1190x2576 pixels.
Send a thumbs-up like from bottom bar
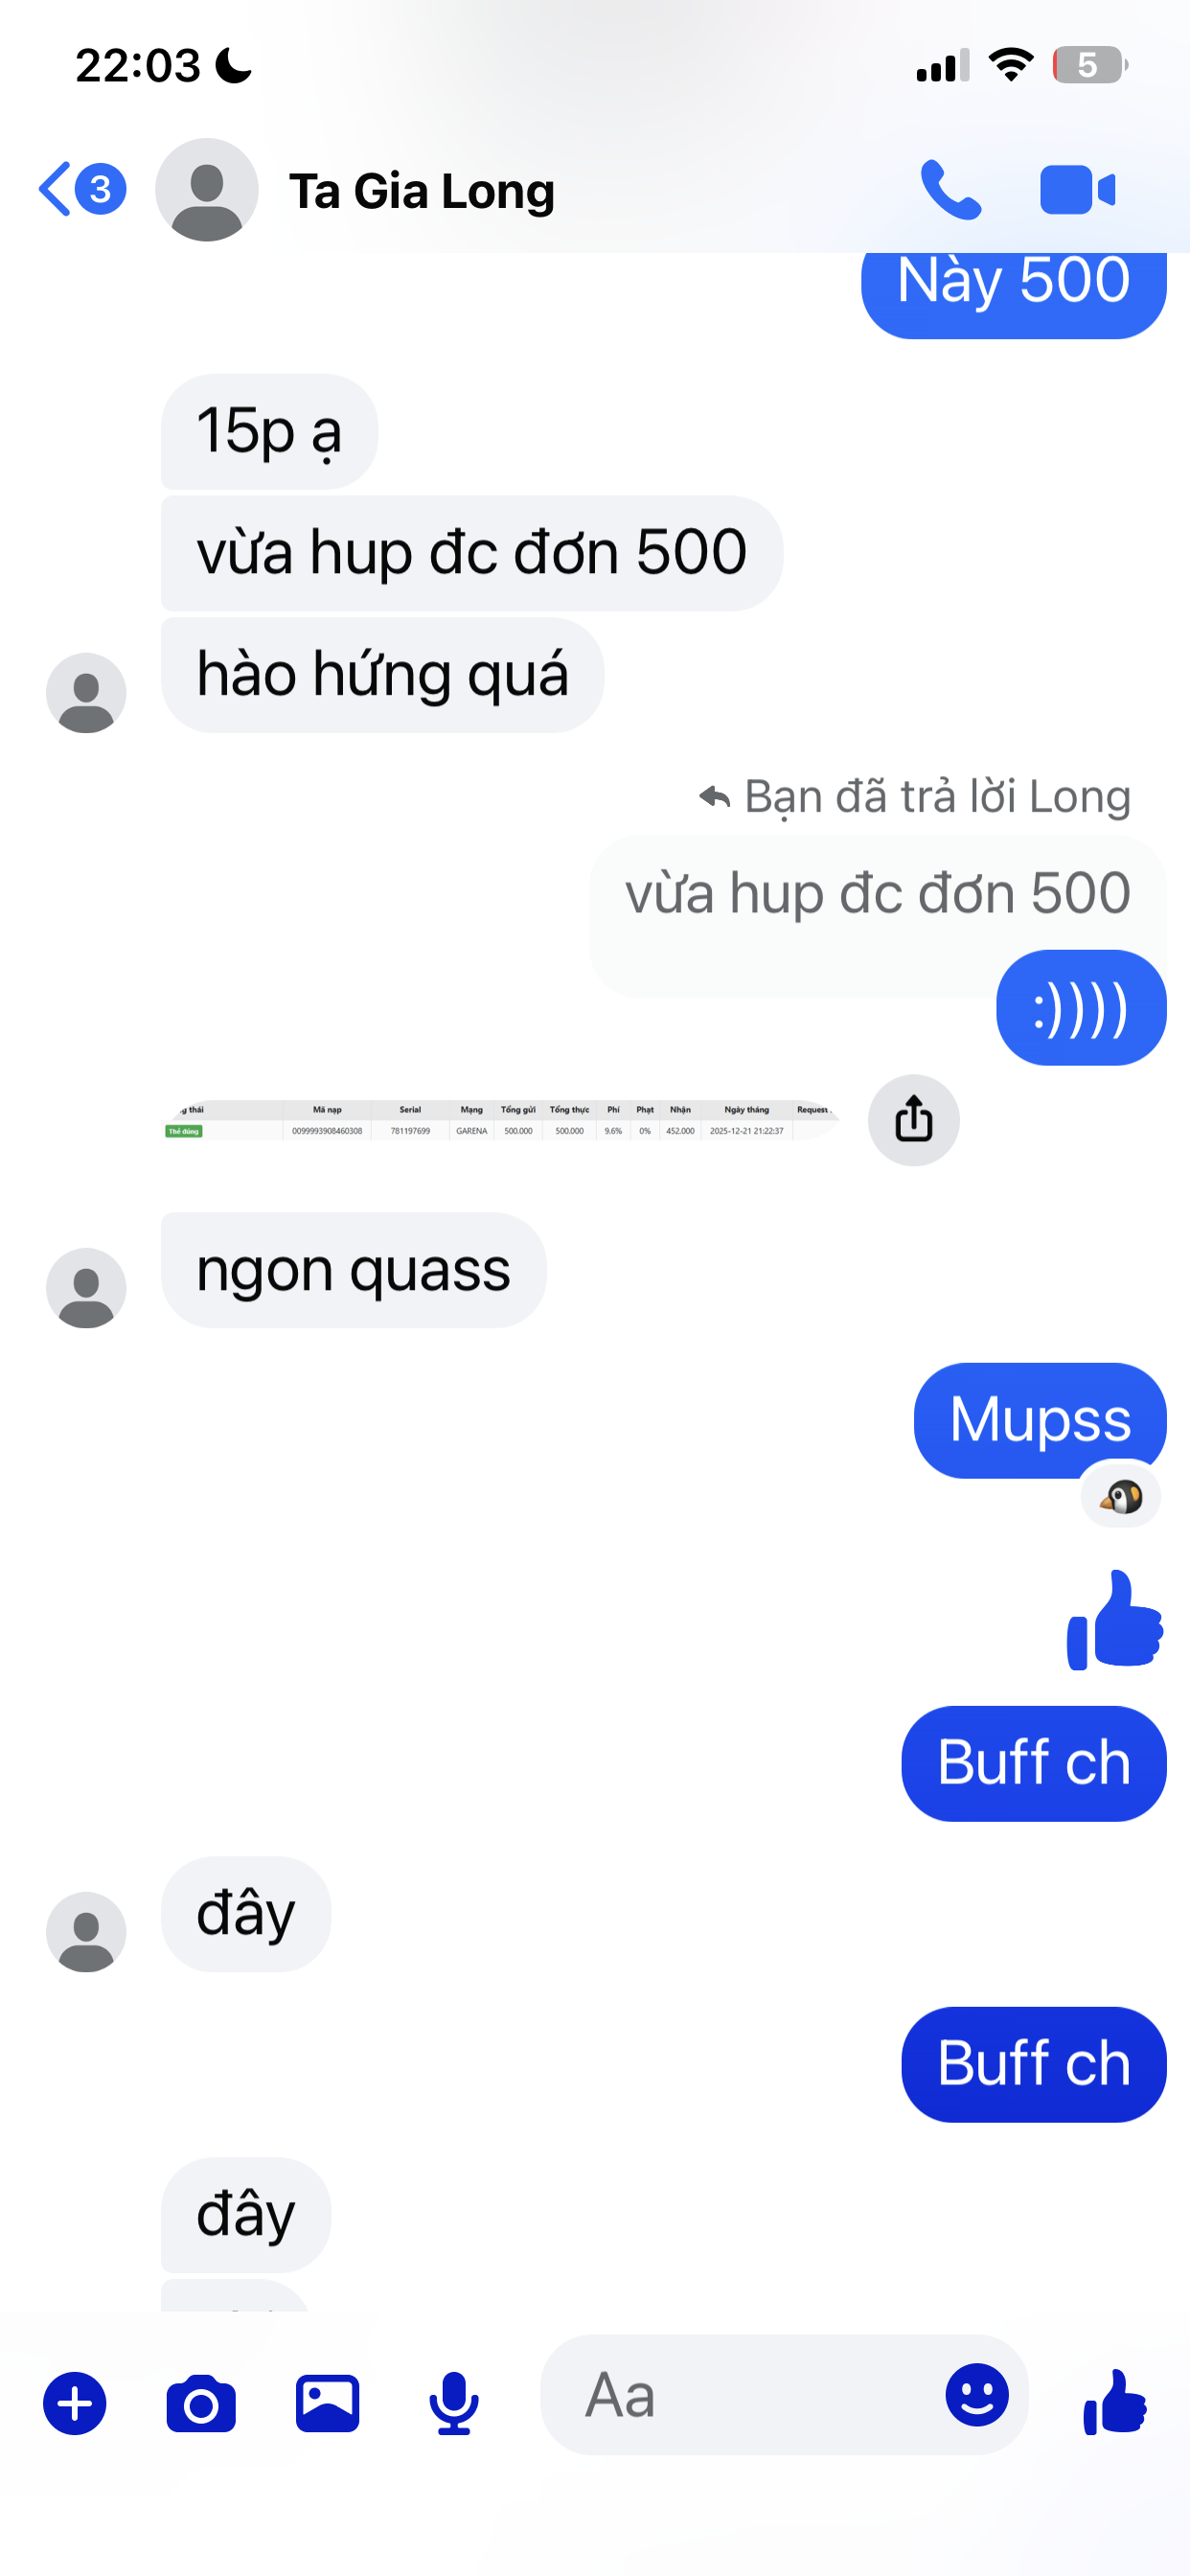tap(1115, 2401)
